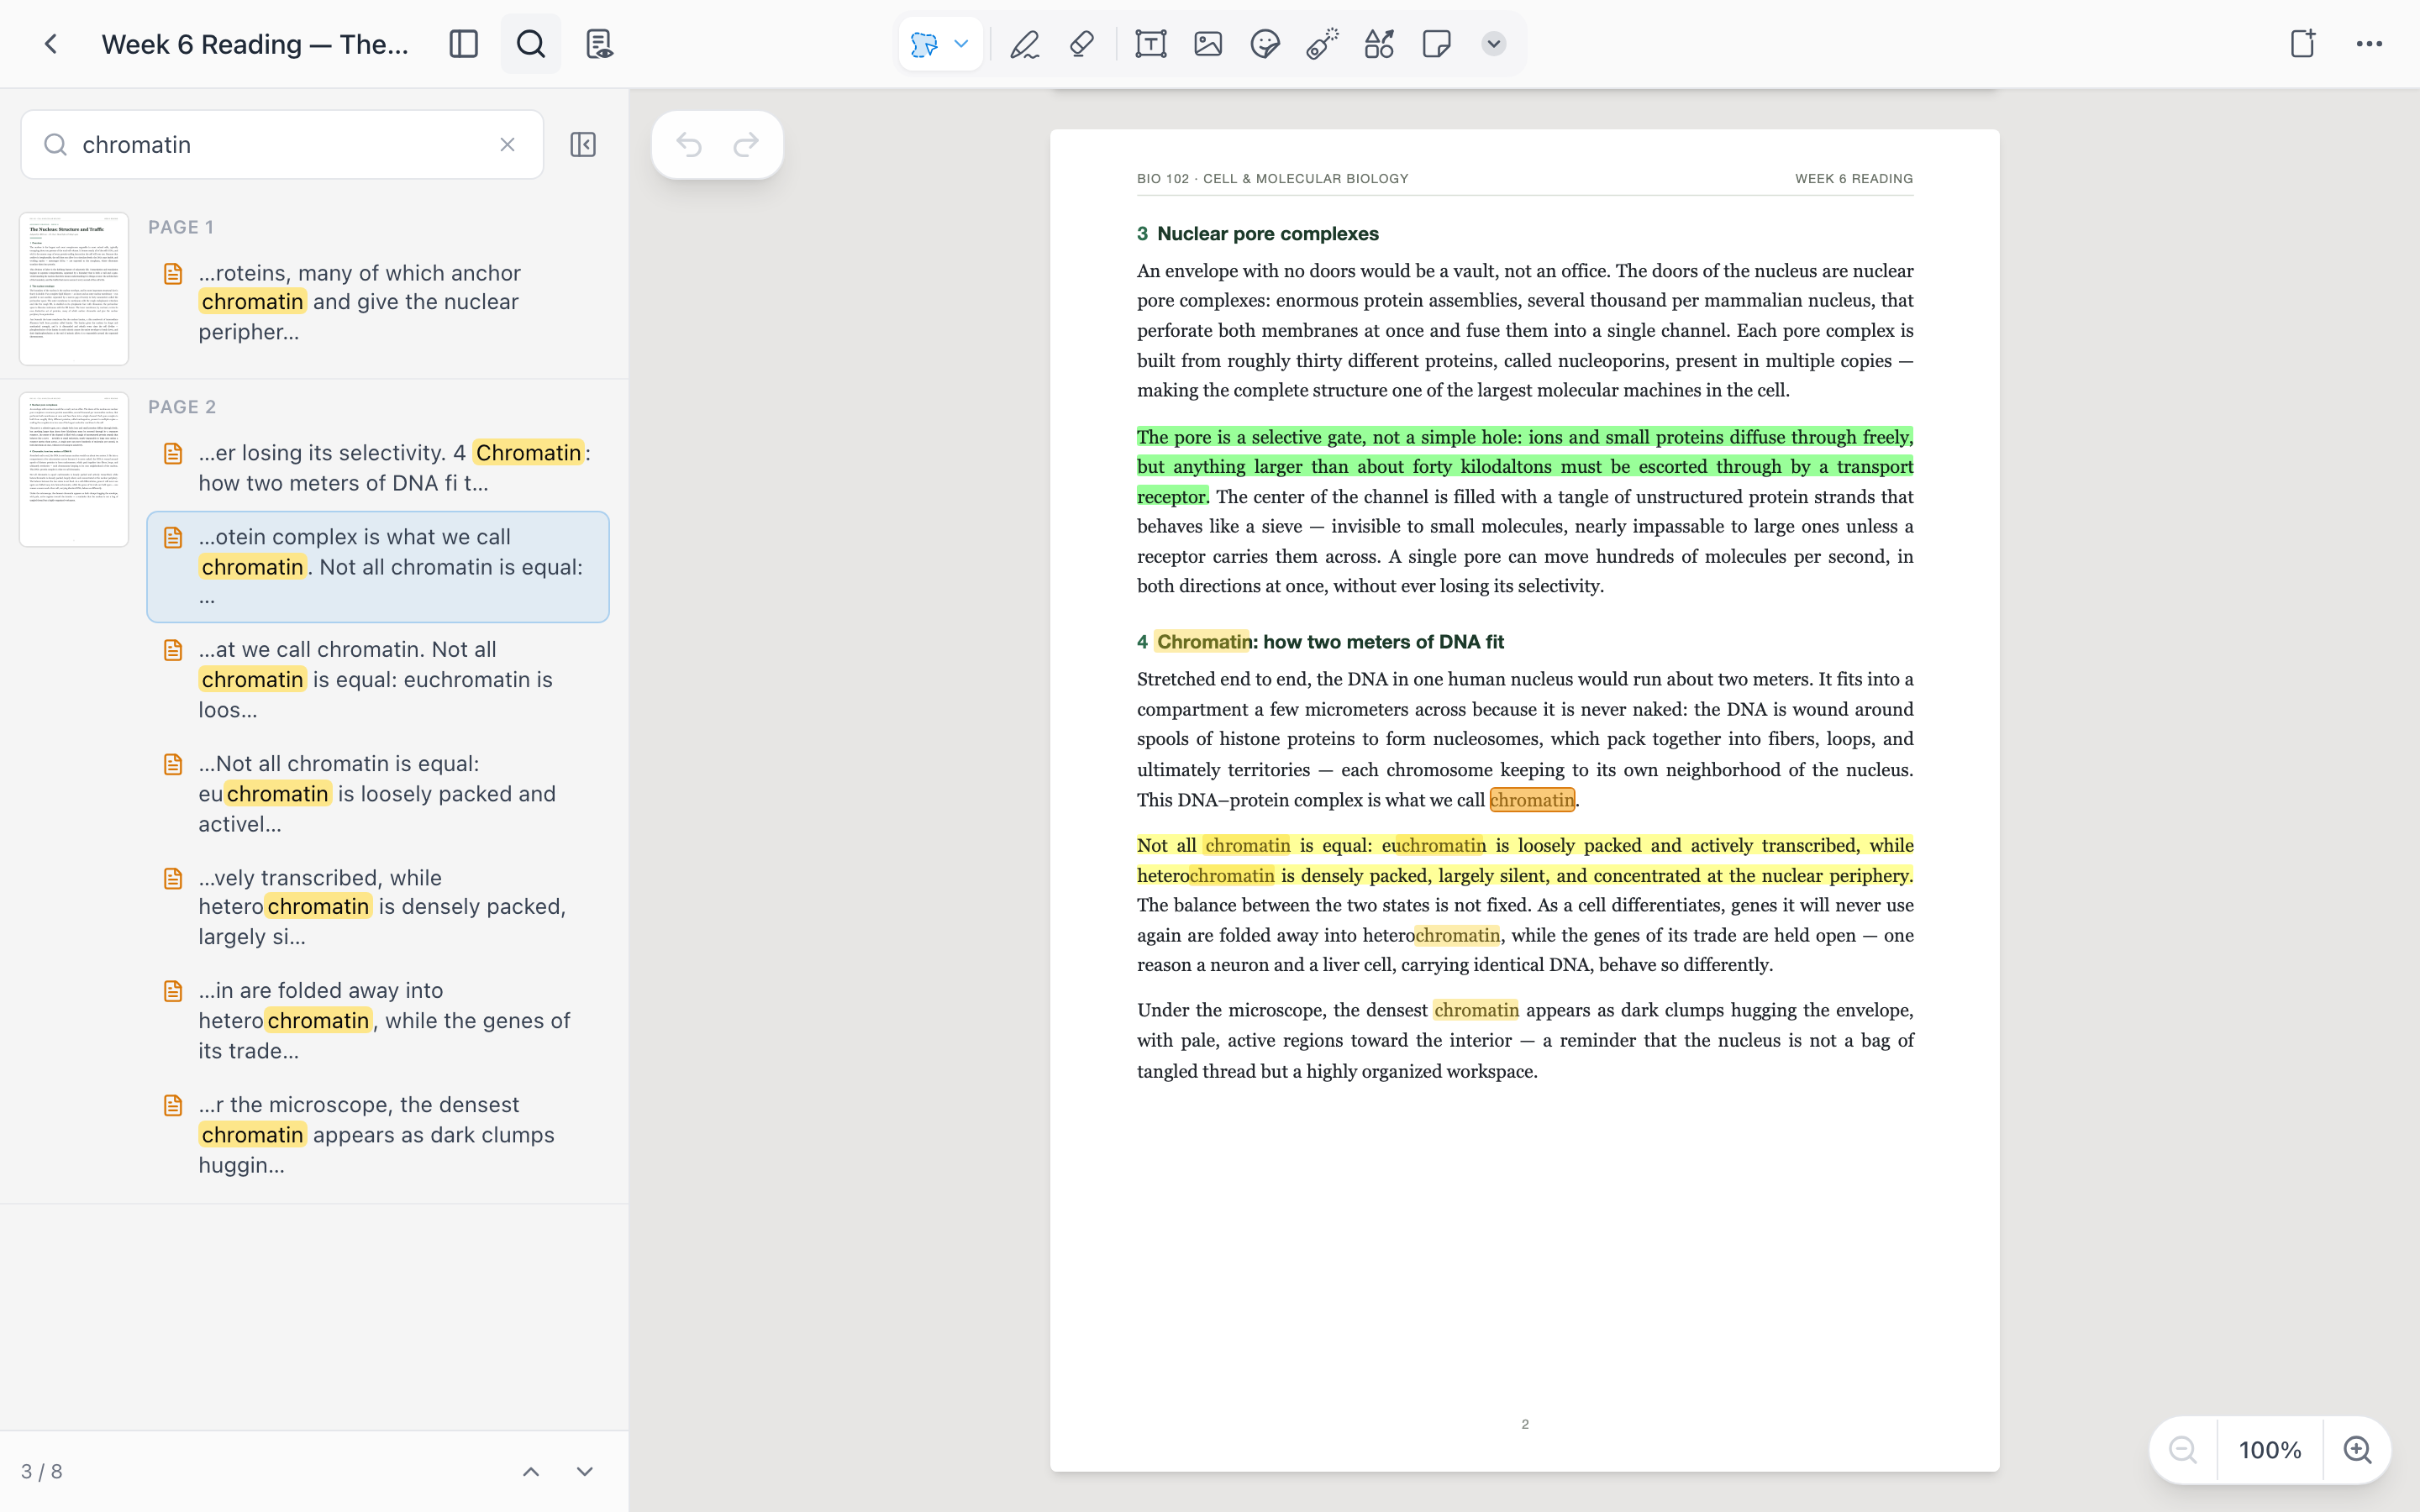Add a sticky note
This screenshot has width=2420, height=1512.
[1436, 44]
